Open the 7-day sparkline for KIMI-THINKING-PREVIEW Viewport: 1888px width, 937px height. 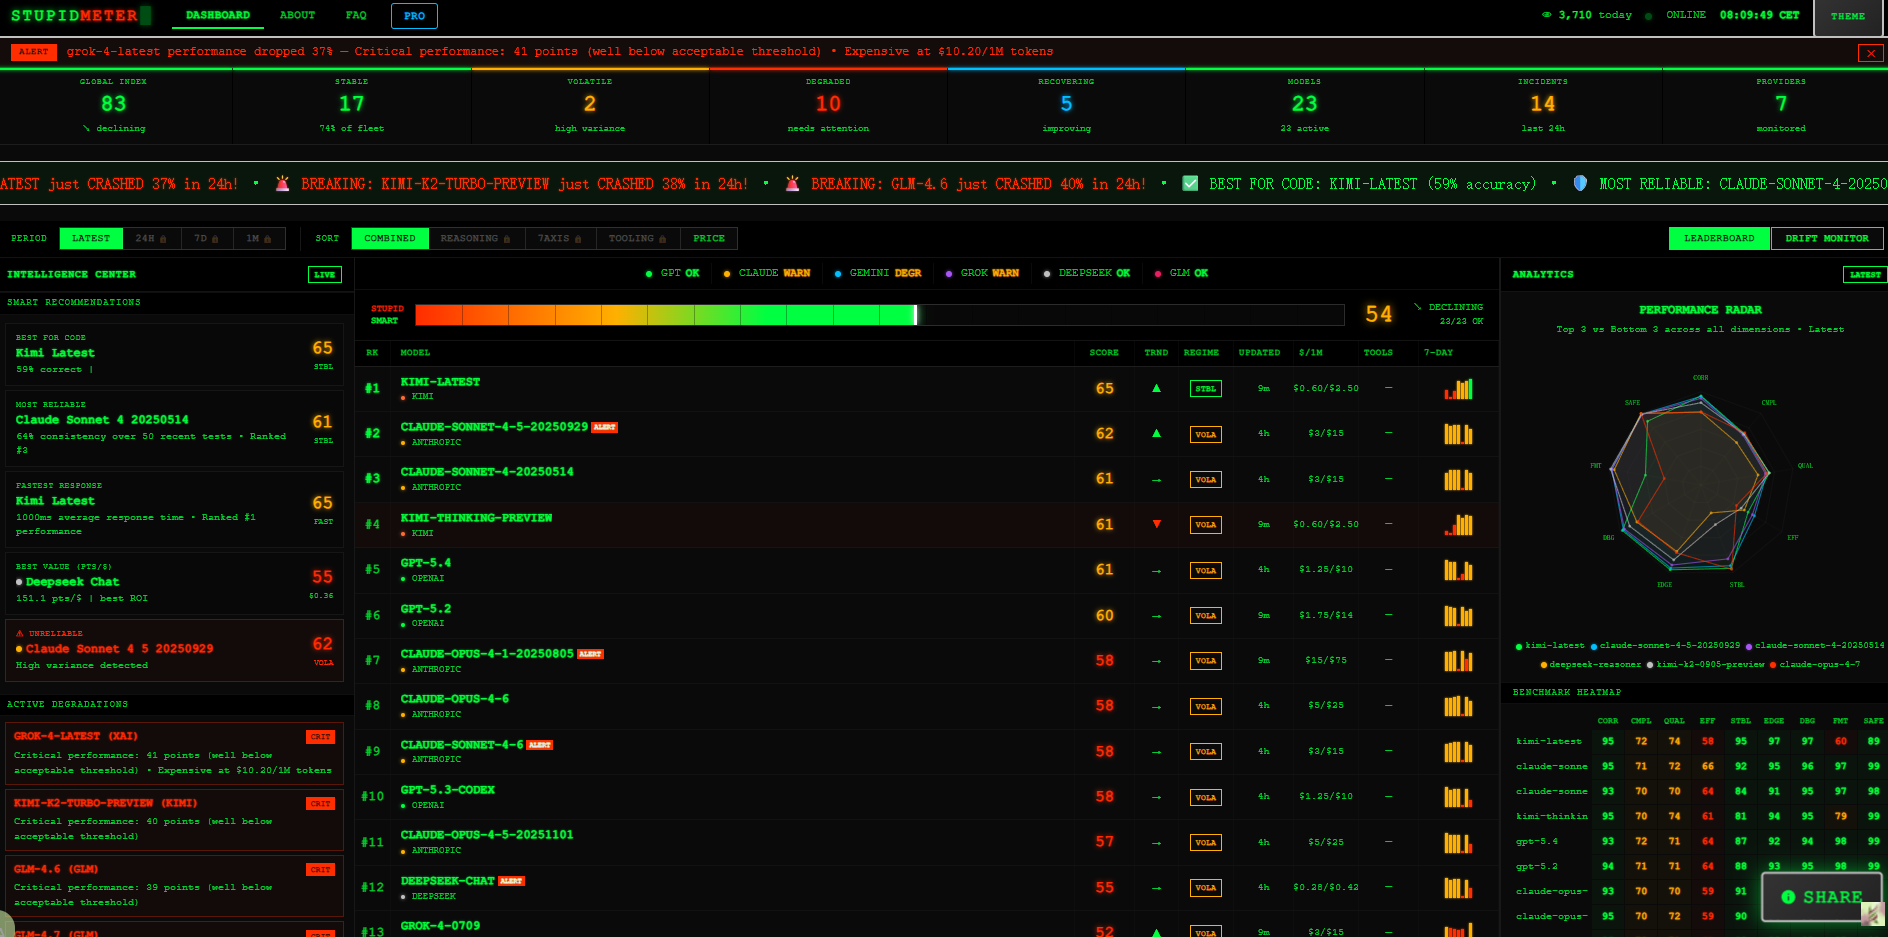coord(1458,524)
